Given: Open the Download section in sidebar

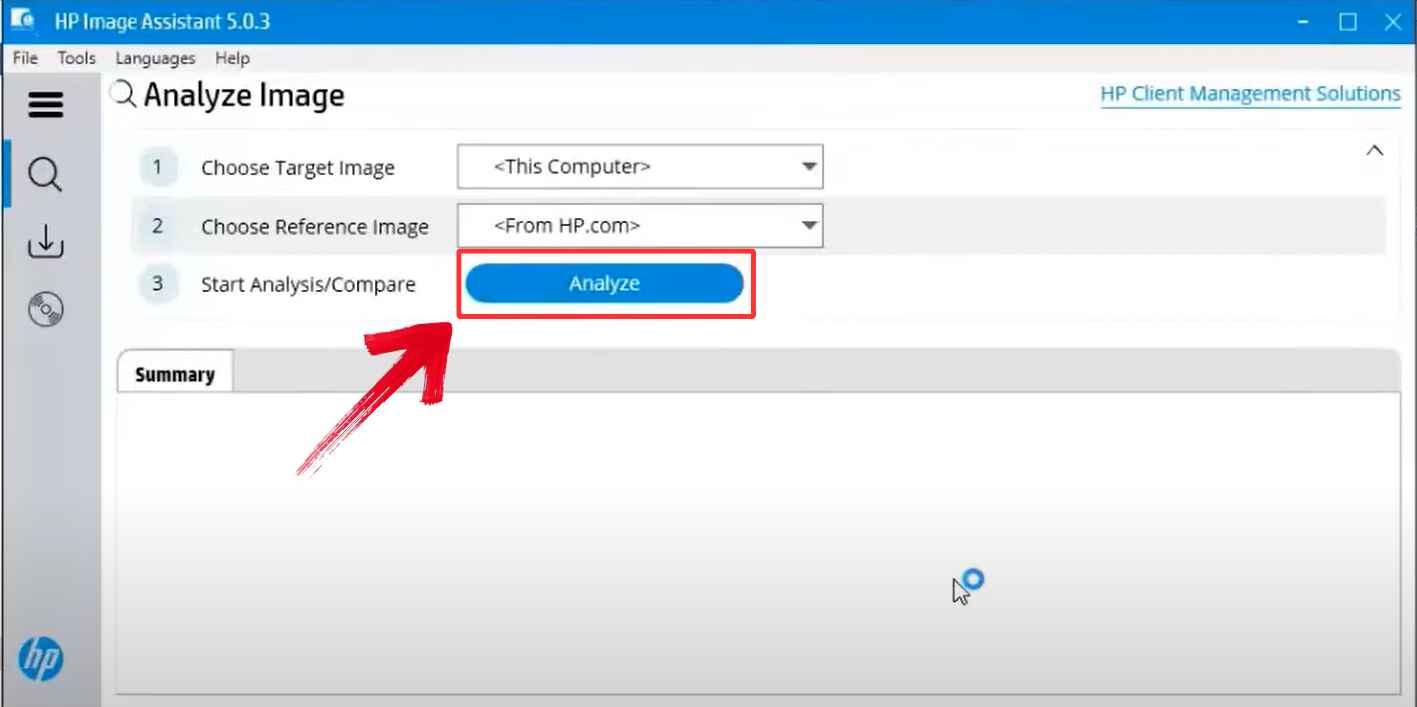Looking at the screenshot, I should (45, 242).
